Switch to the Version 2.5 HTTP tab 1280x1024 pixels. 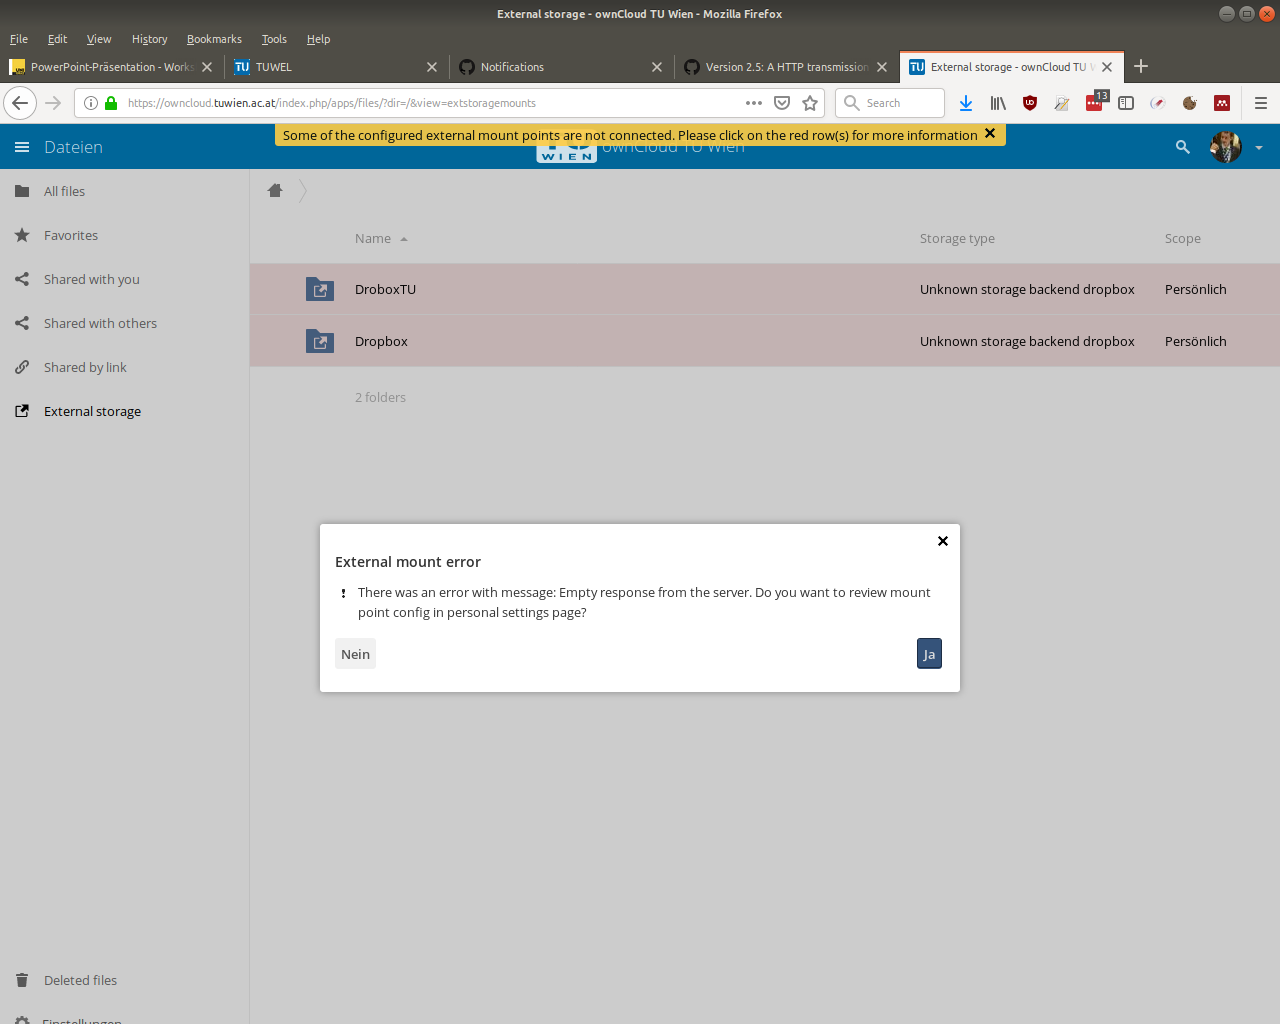pos(785,67)
